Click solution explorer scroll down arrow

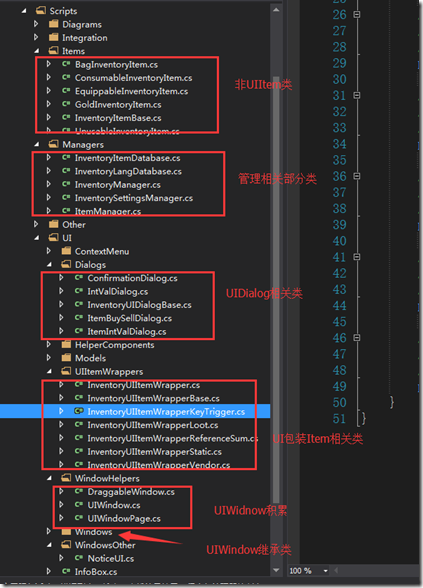coord(276,570)
